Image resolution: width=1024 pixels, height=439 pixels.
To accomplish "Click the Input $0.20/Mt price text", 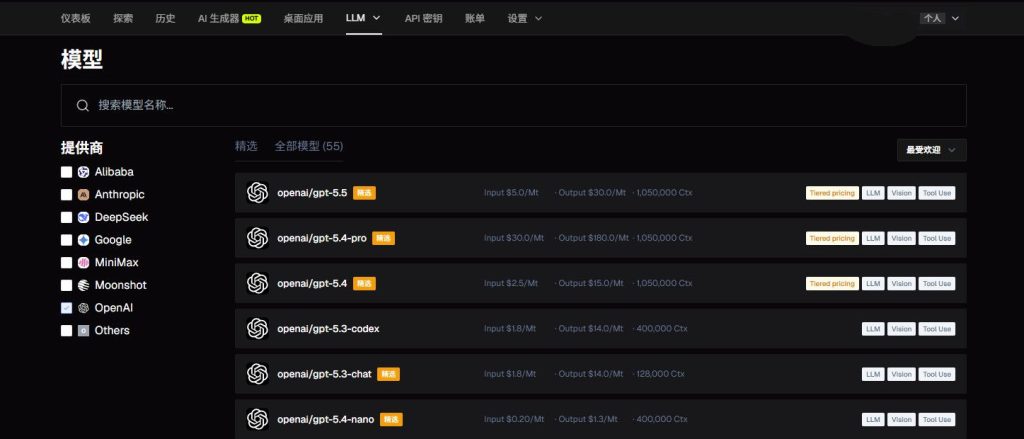I will [513, 419].
